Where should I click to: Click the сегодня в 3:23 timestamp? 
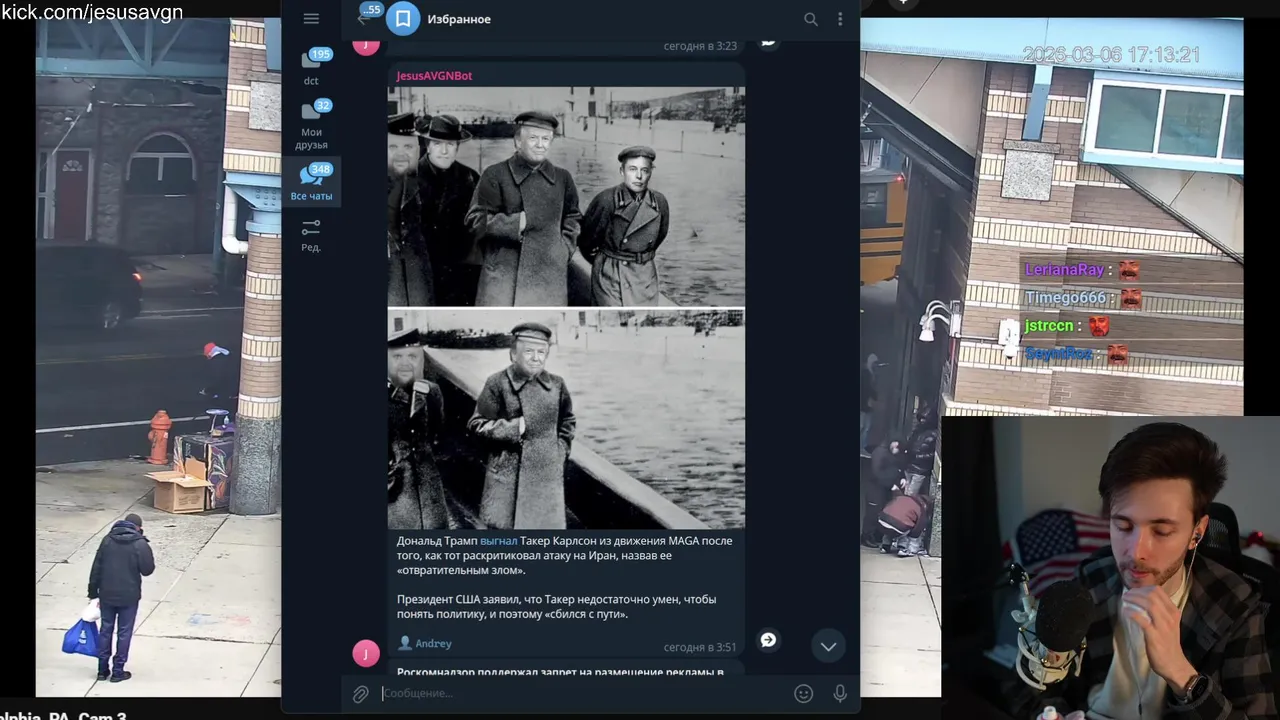pyautogui.click(x=700, y=46)
